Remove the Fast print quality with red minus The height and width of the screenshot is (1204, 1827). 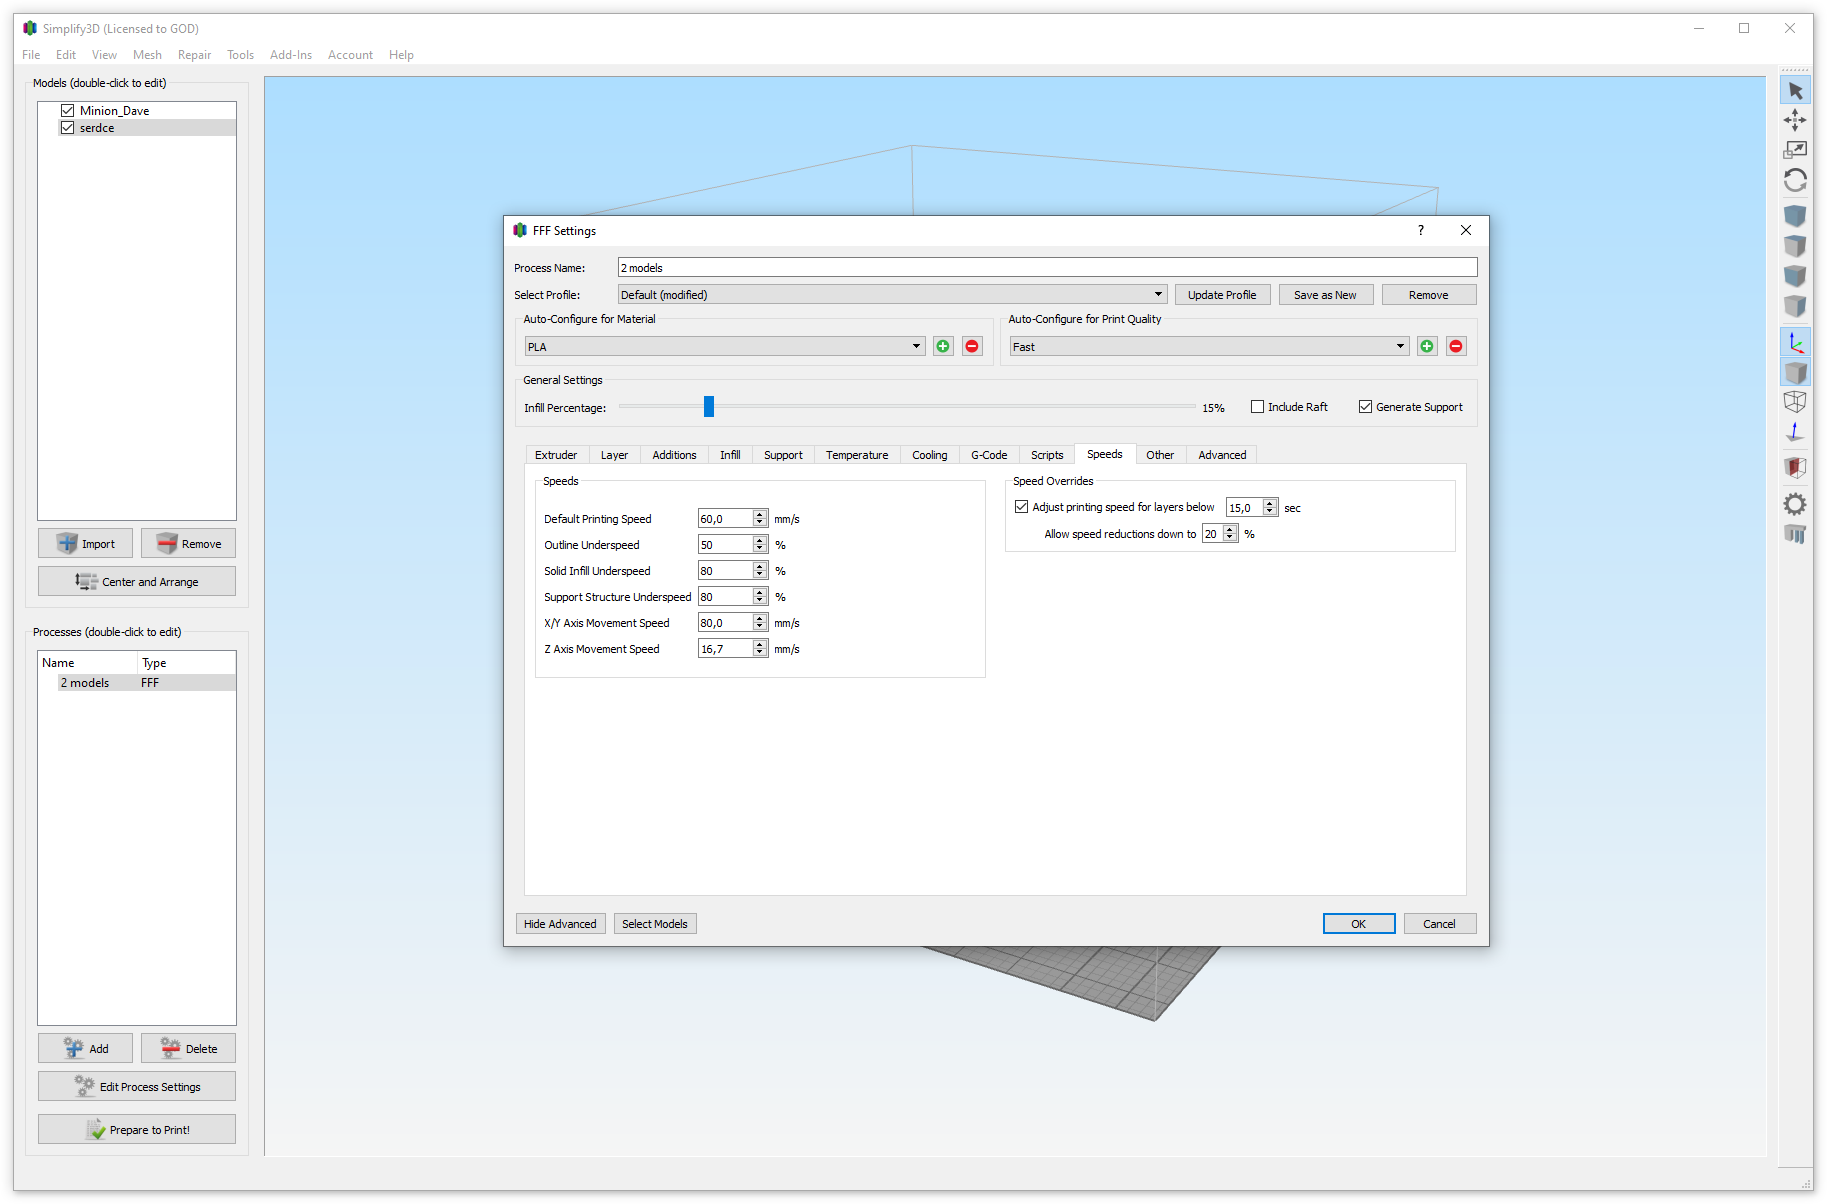[x=1456, y=346]
